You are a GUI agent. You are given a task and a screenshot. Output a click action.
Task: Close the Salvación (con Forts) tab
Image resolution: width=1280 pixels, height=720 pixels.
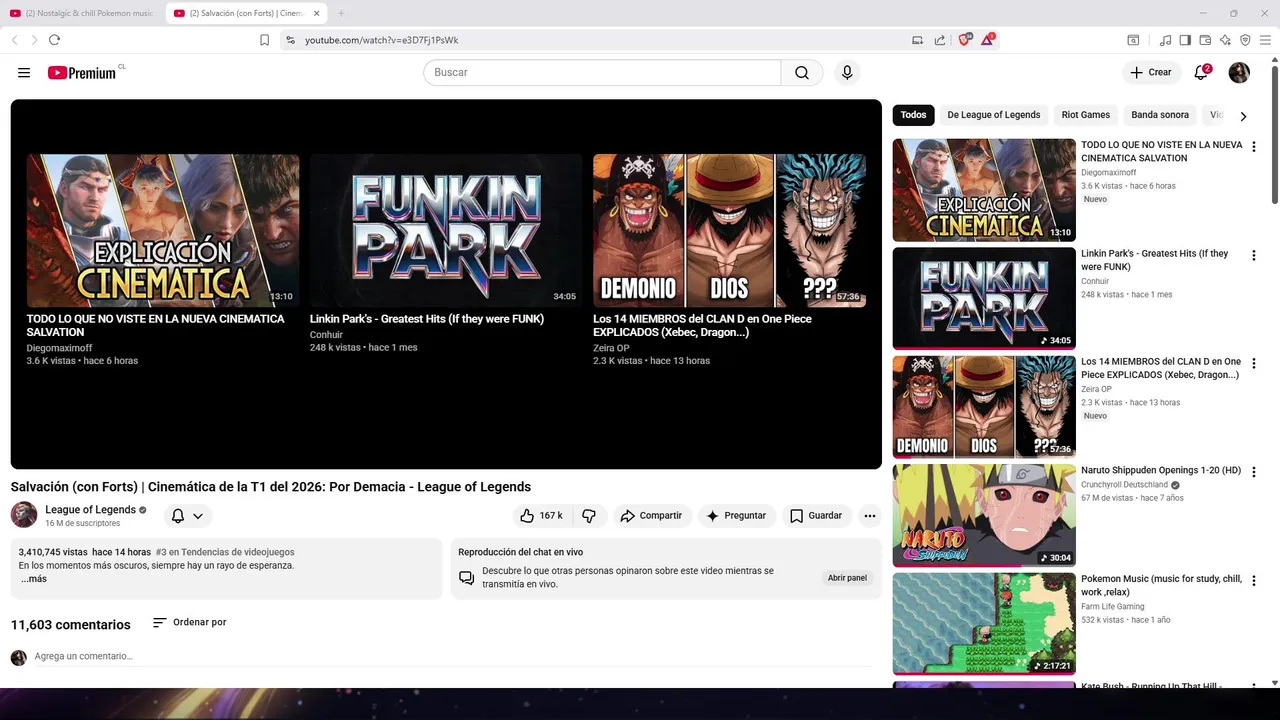click(317, 13)
